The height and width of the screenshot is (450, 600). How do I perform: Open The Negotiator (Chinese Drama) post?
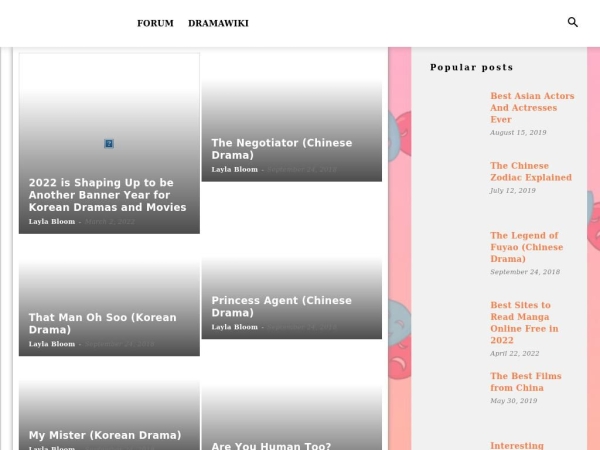point(282,149)
